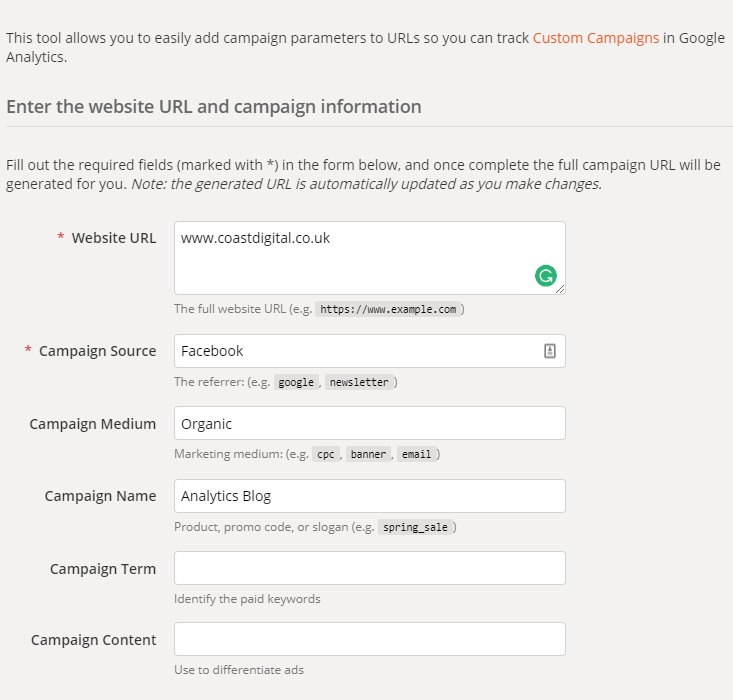Click the Campaign Medium field containing Organic

370,423
